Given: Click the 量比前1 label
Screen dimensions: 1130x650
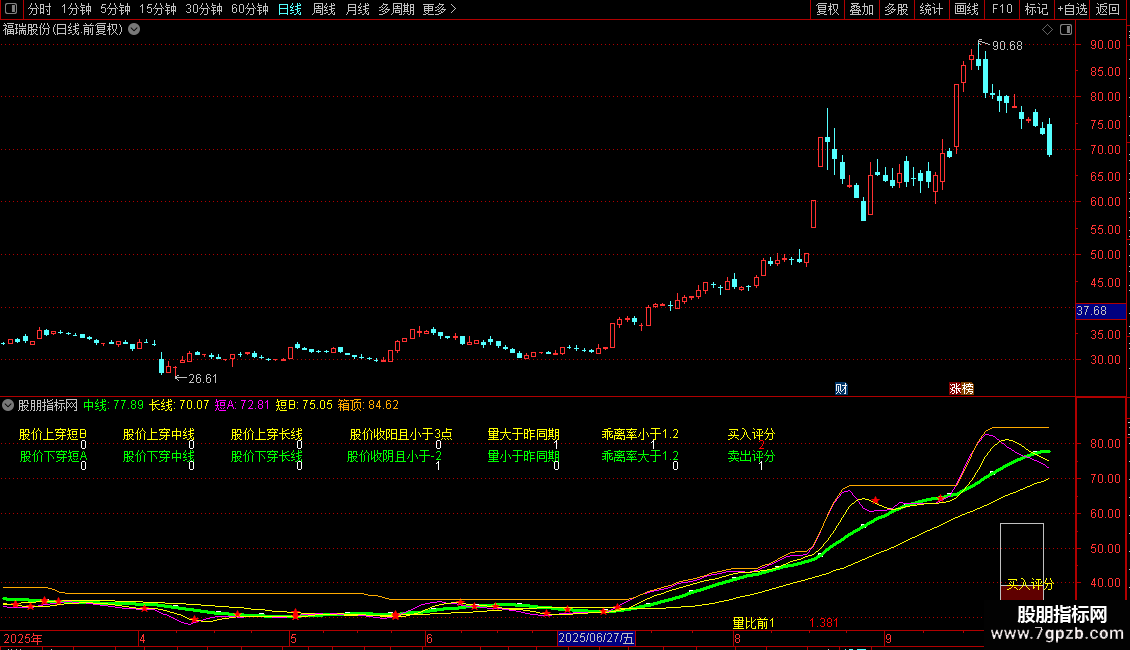Looking at the screenshot, I should tap(754, 623).
